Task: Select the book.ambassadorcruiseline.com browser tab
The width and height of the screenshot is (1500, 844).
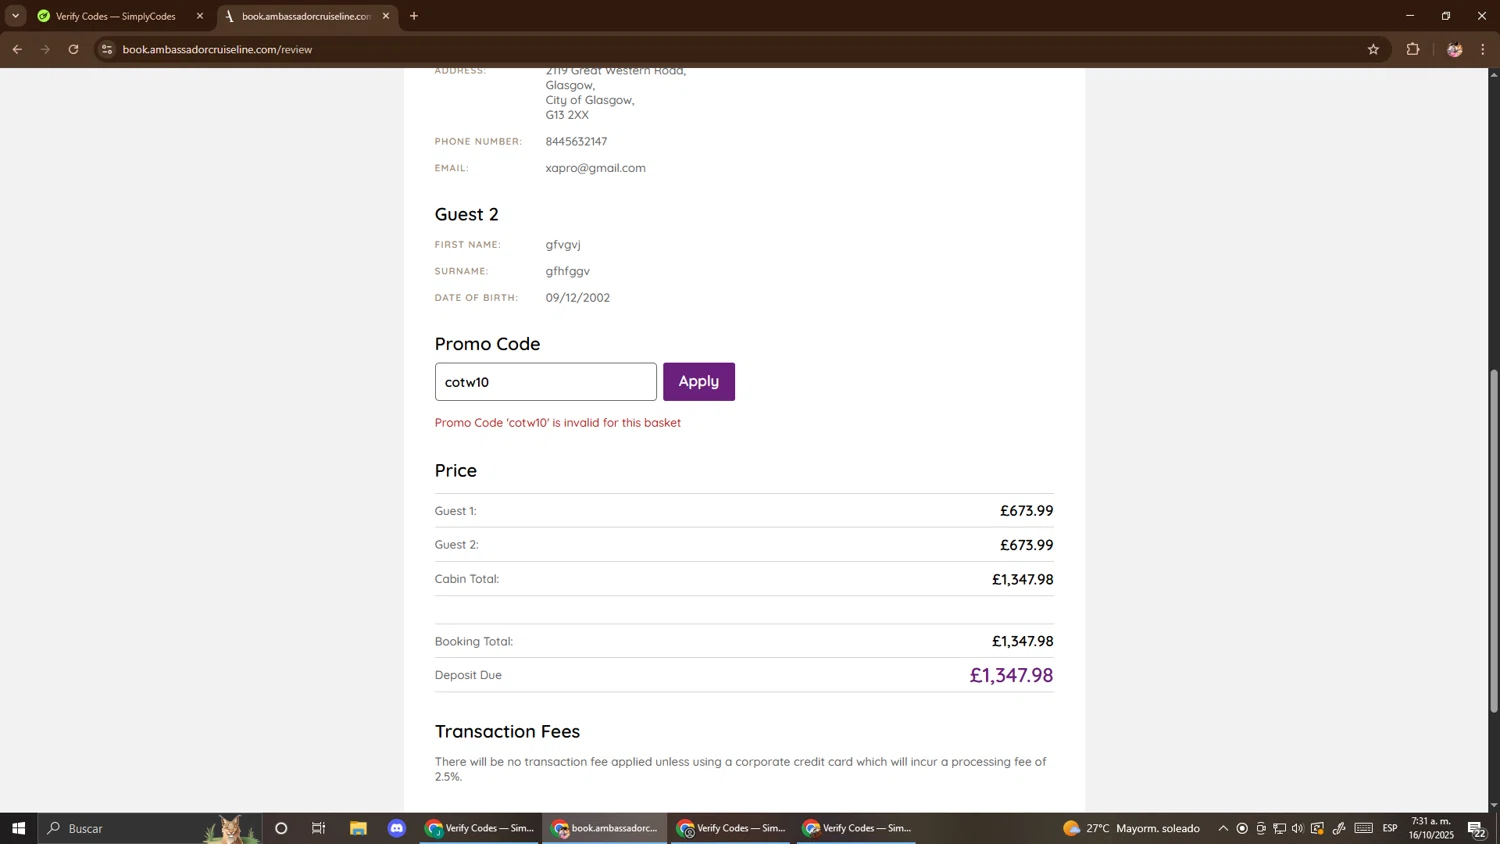Action: click(305, 16)
